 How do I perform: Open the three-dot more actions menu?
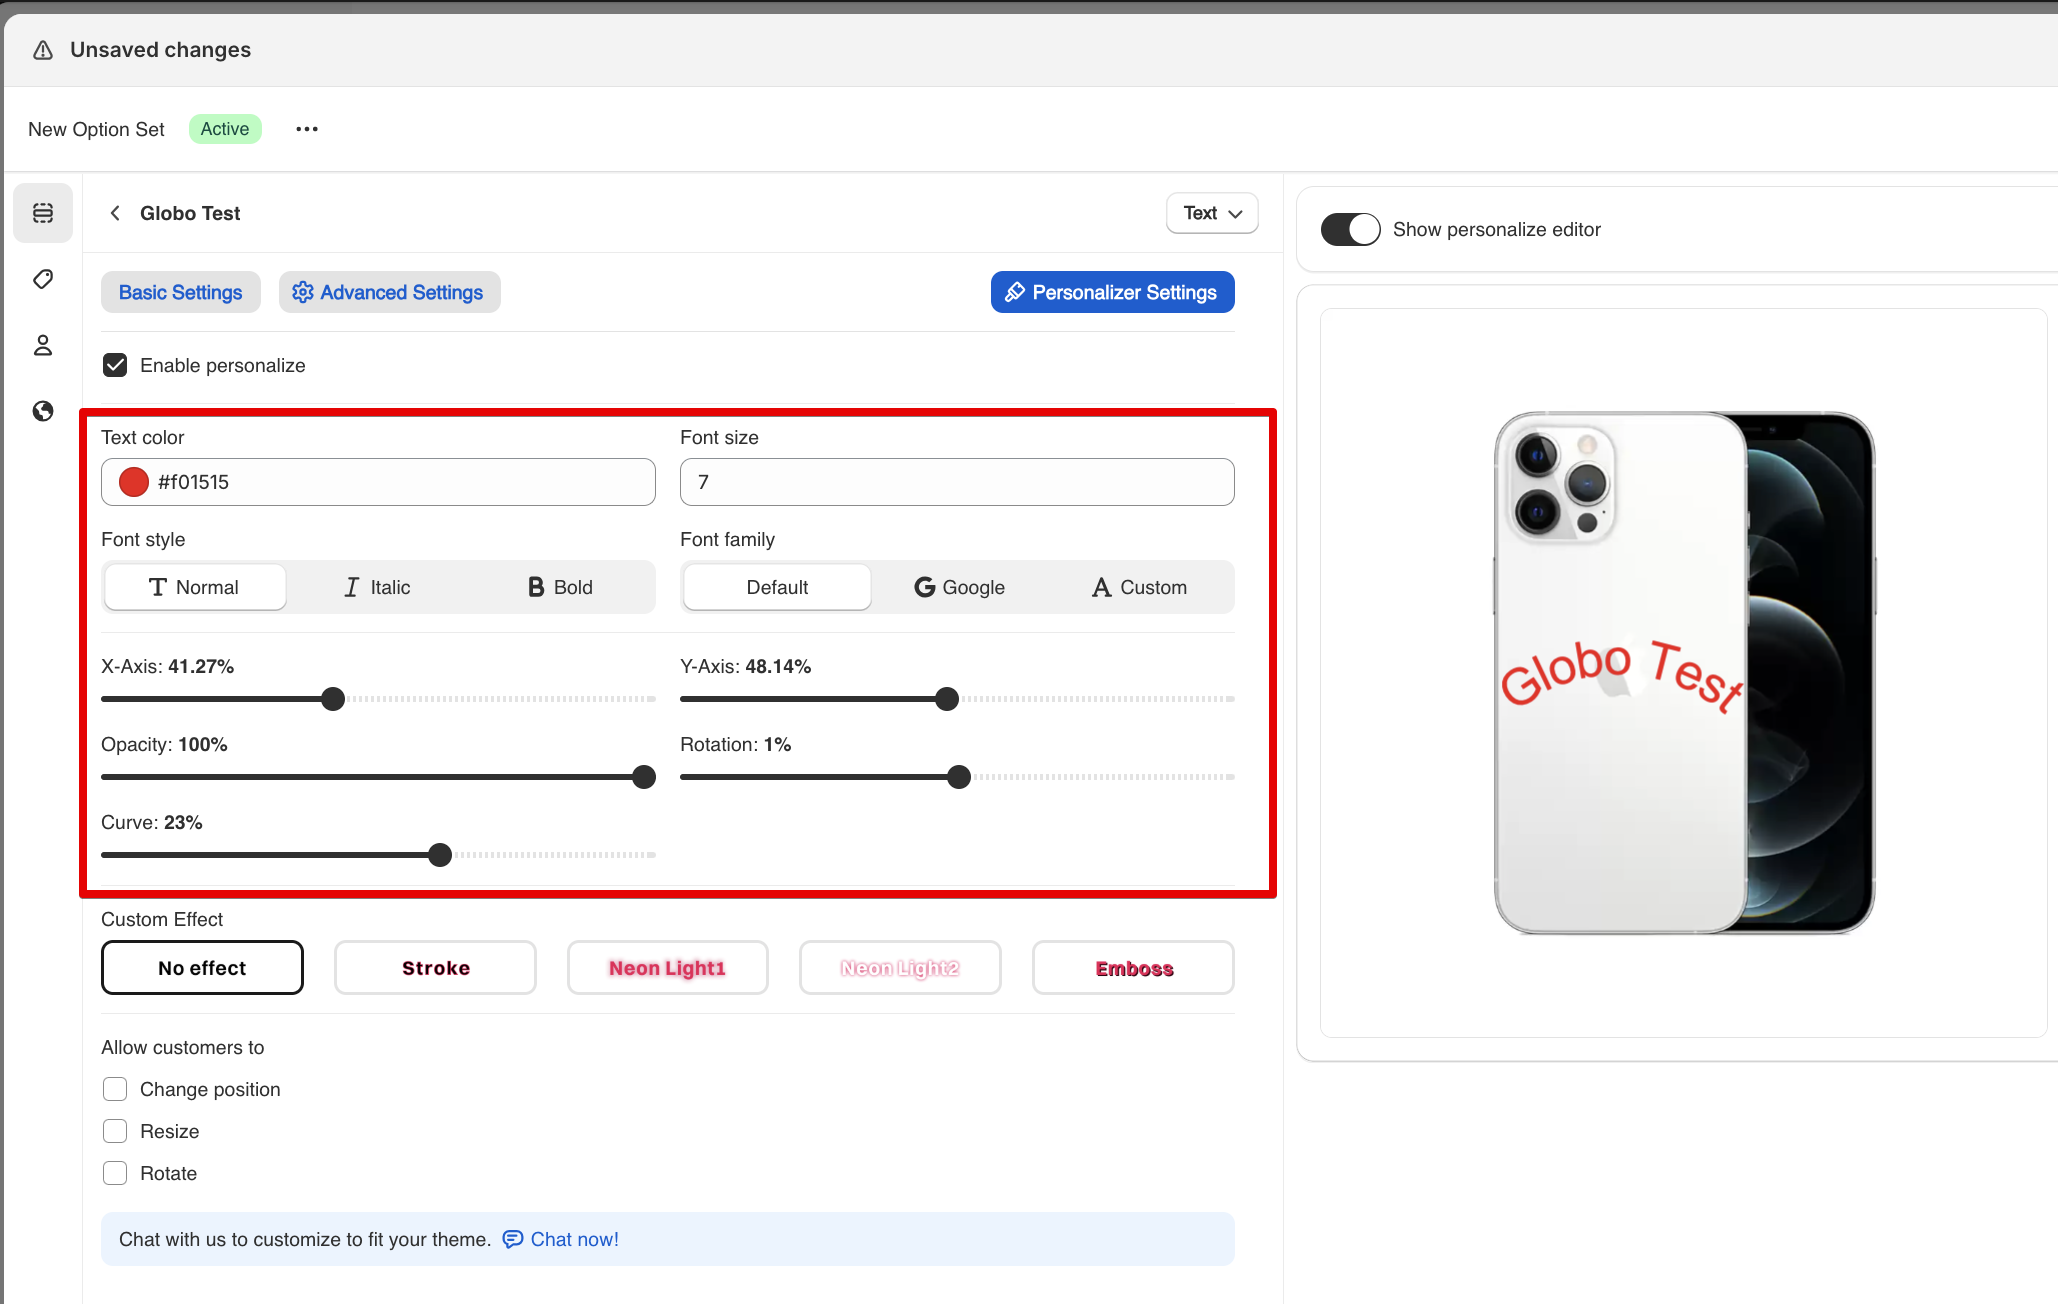click(307, 129)
